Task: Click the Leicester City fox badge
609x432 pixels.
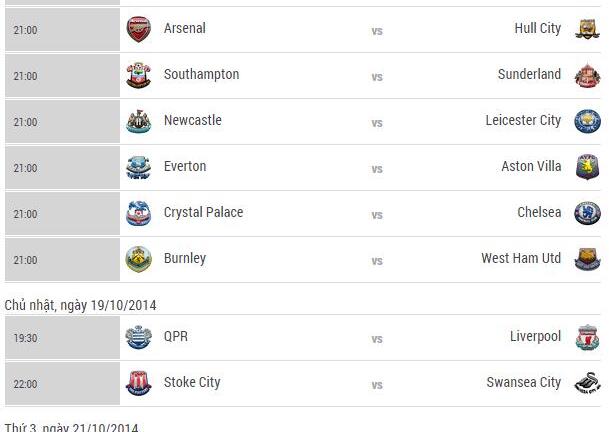Action: tap(587, 121)
